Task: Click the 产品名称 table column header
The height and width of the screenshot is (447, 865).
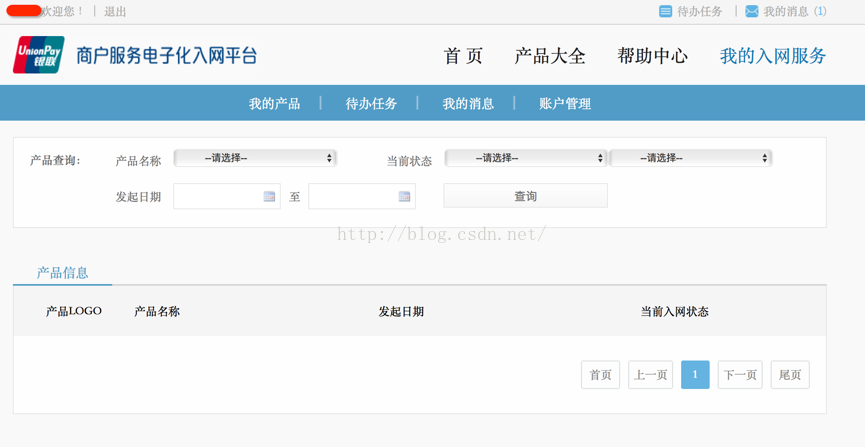Action: pos(157,311)
